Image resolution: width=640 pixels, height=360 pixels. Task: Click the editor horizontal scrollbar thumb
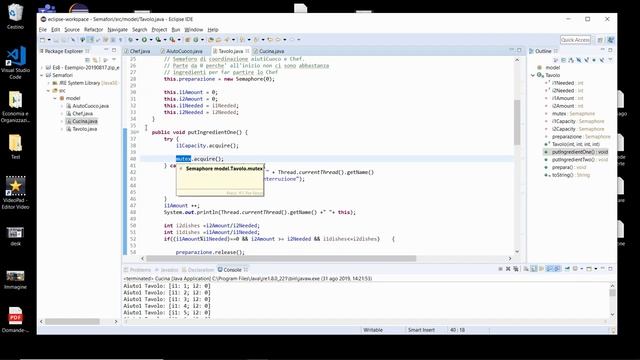pos(281,258)
